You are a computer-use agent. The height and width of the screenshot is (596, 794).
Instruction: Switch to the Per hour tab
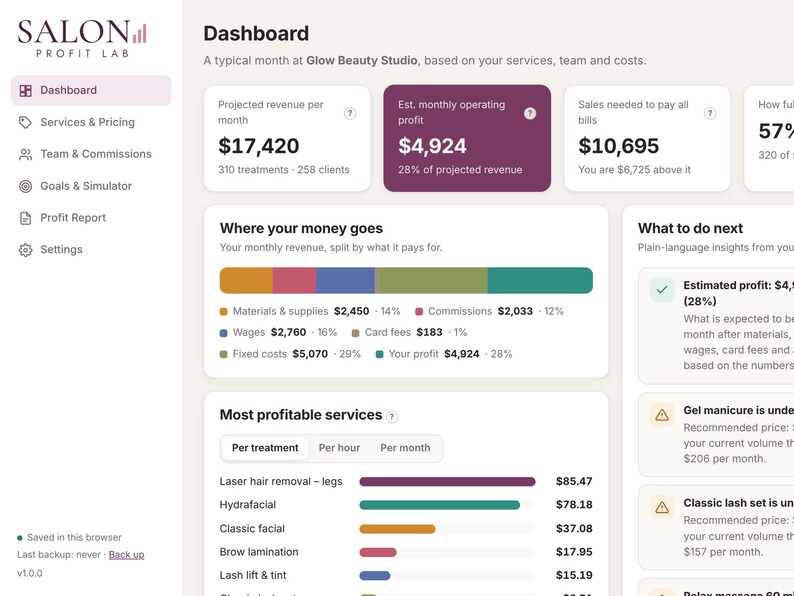pos(339,448)
